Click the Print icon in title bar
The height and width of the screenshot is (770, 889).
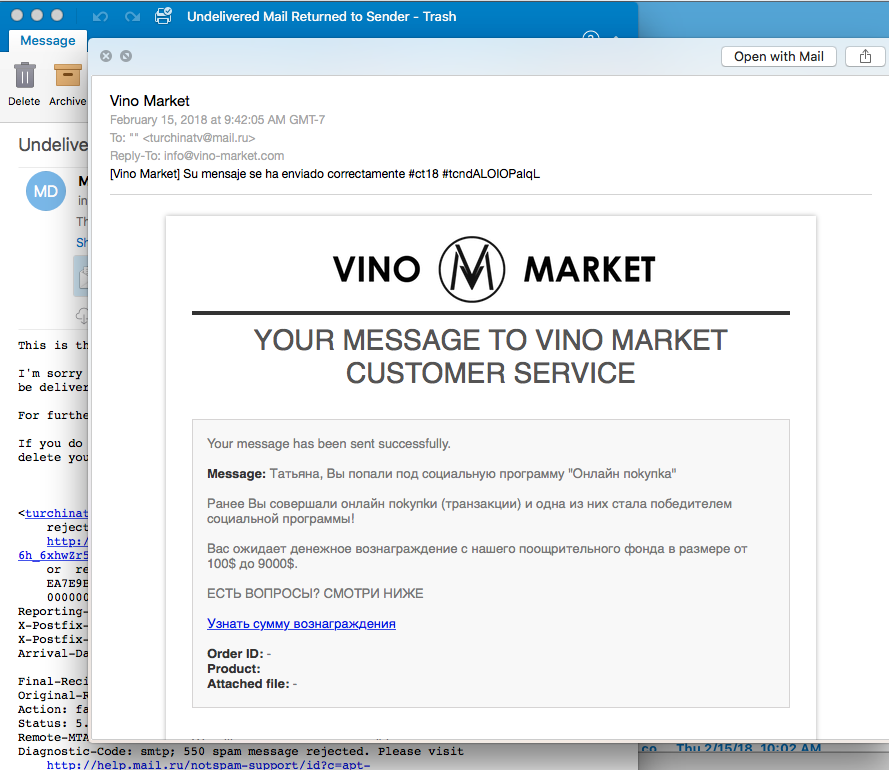point(163,16)
